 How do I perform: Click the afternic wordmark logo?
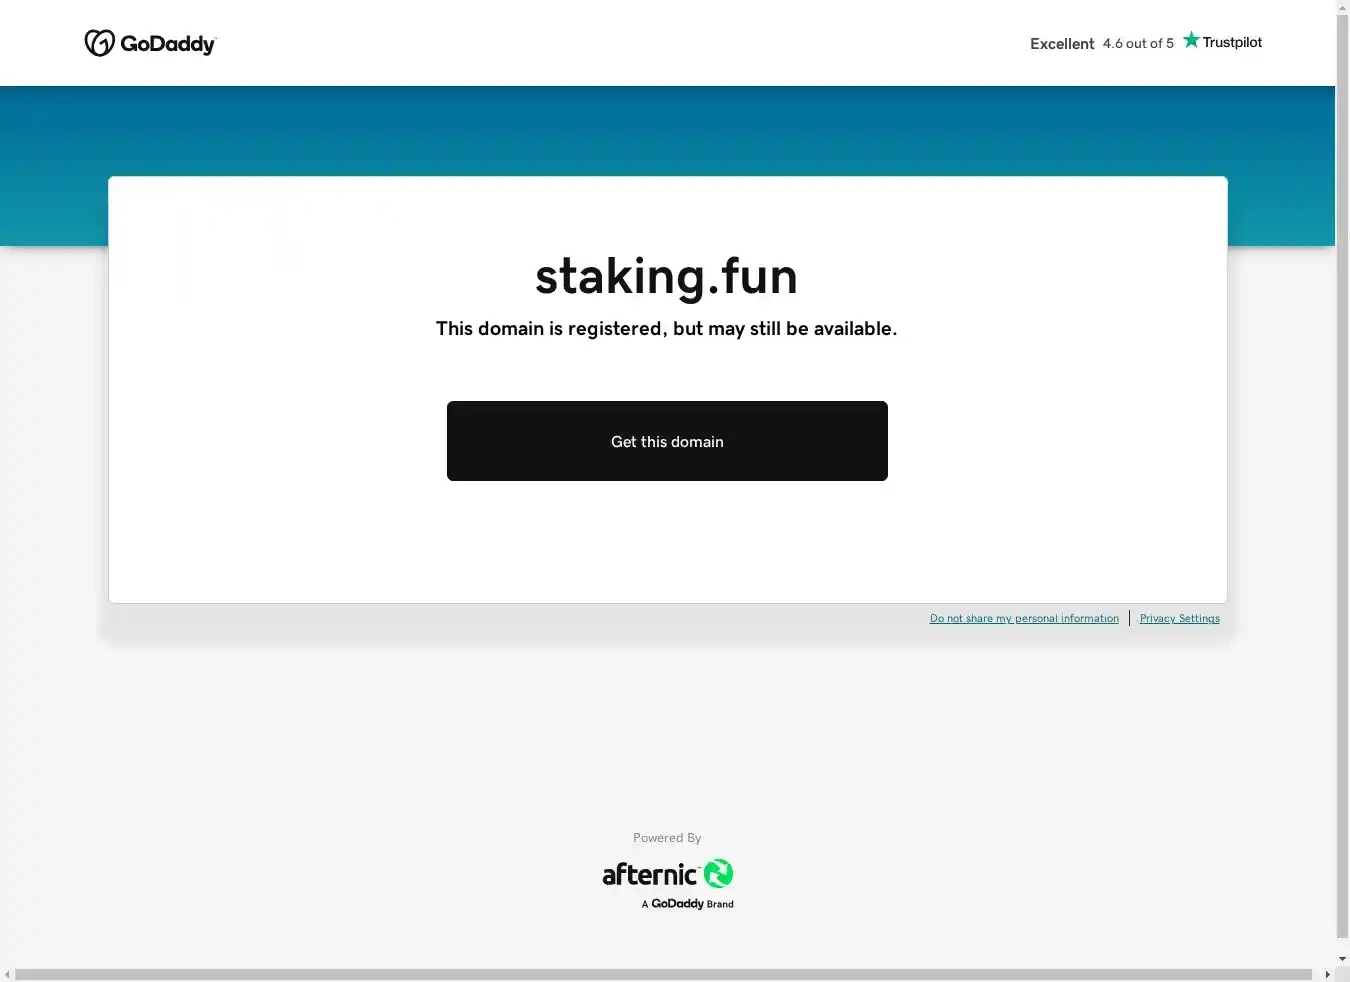650,875
